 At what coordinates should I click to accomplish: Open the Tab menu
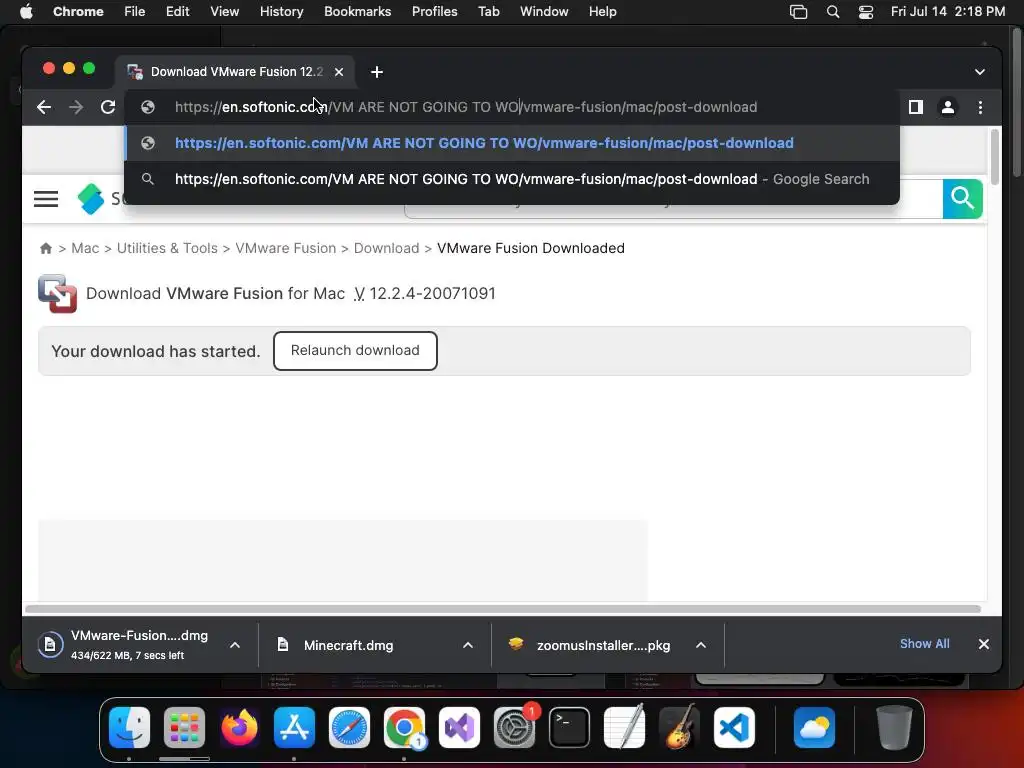tap(488, 12)
